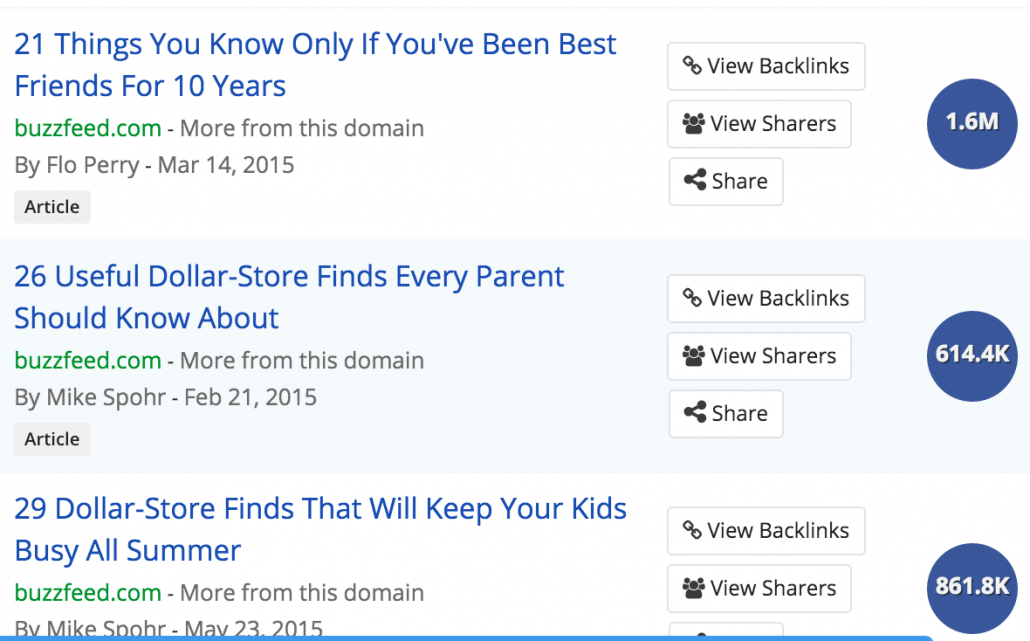Open the '21 Things You Know' article link
1030x641 pixels.
pos(315,65)
